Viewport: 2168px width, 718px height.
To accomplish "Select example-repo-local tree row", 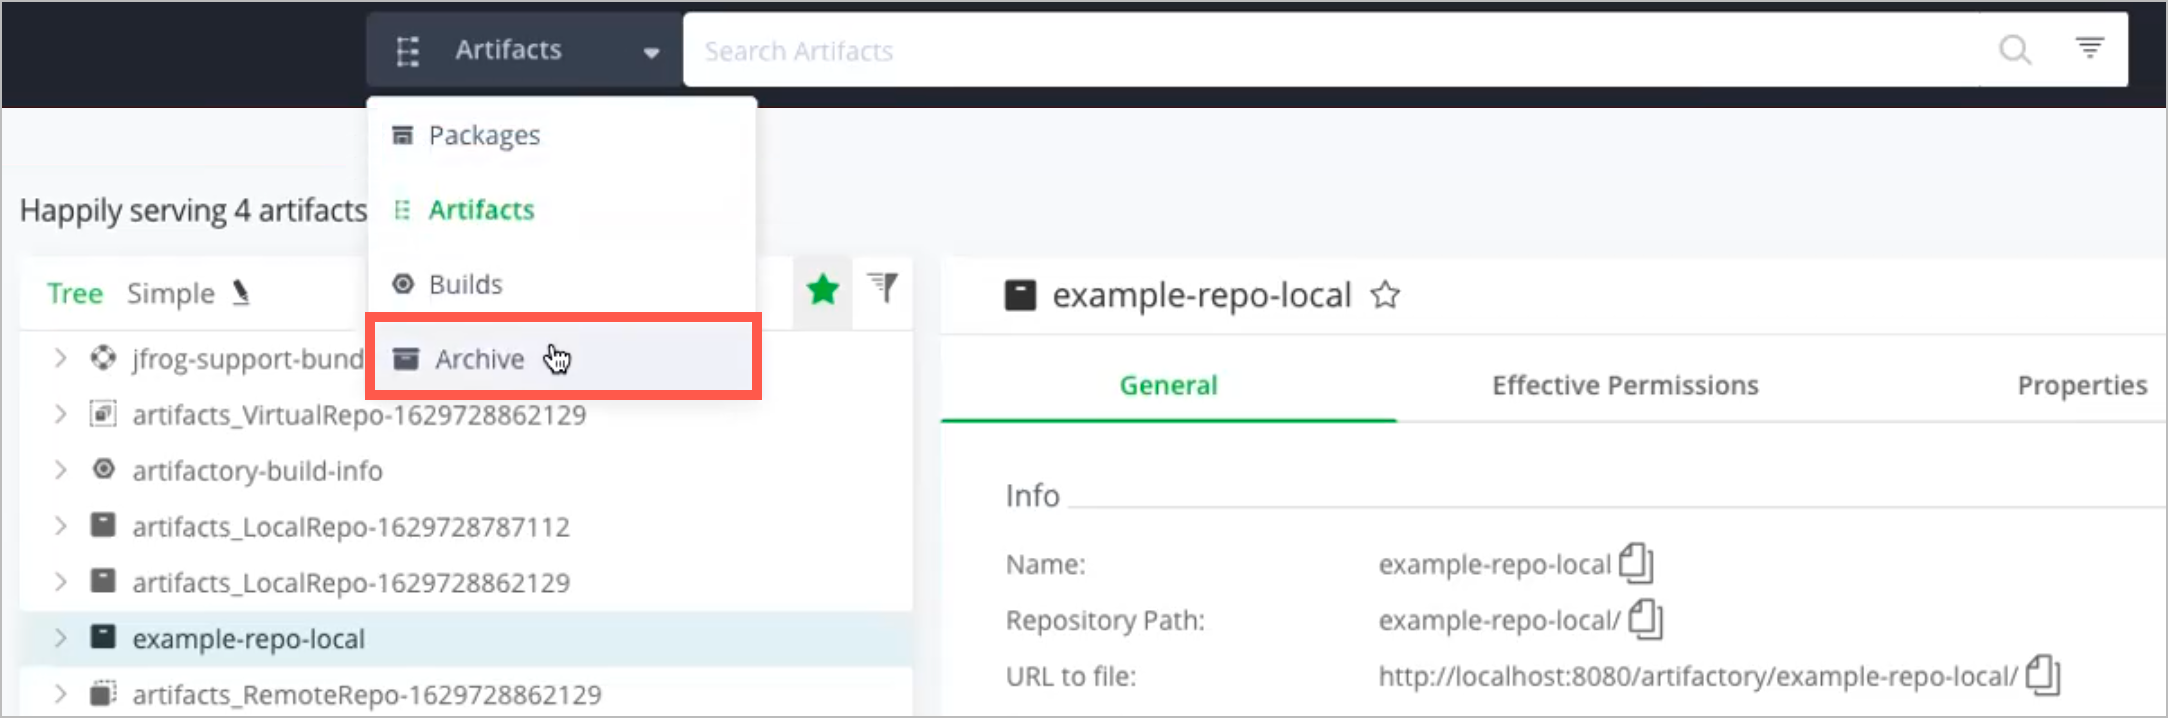I will 466,638.
